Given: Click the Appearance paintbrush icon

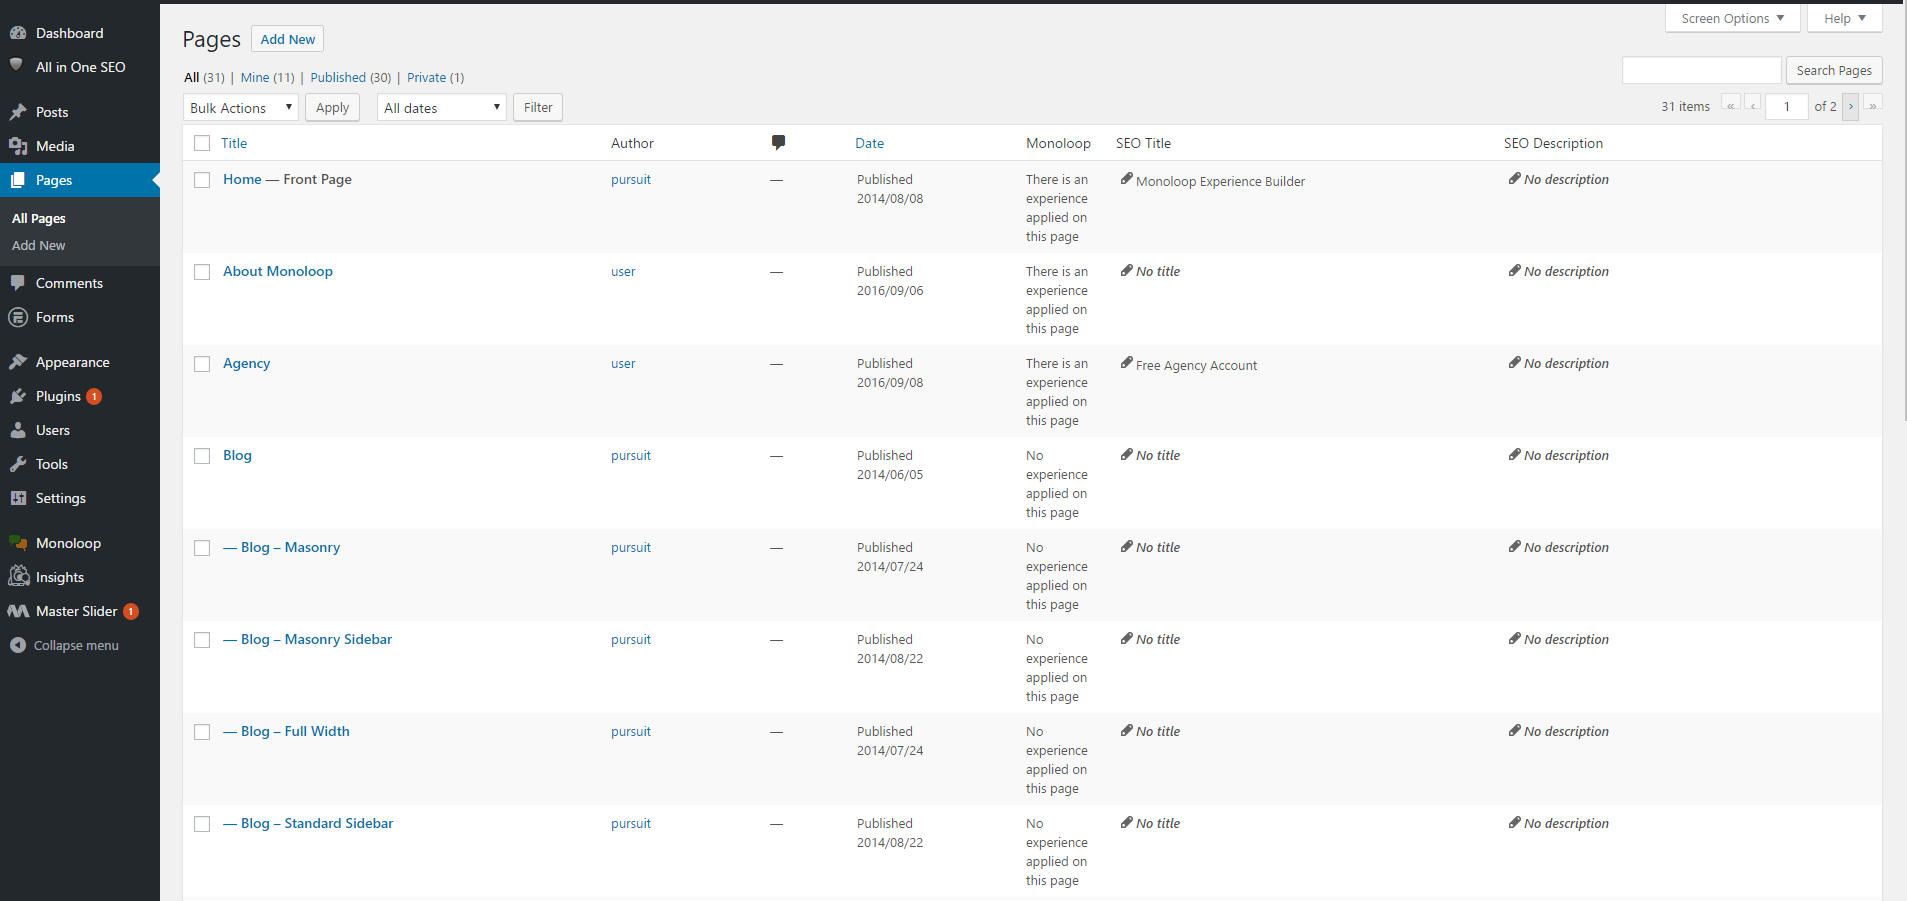Looking at the screenshot, I should (x=18, y=362).
